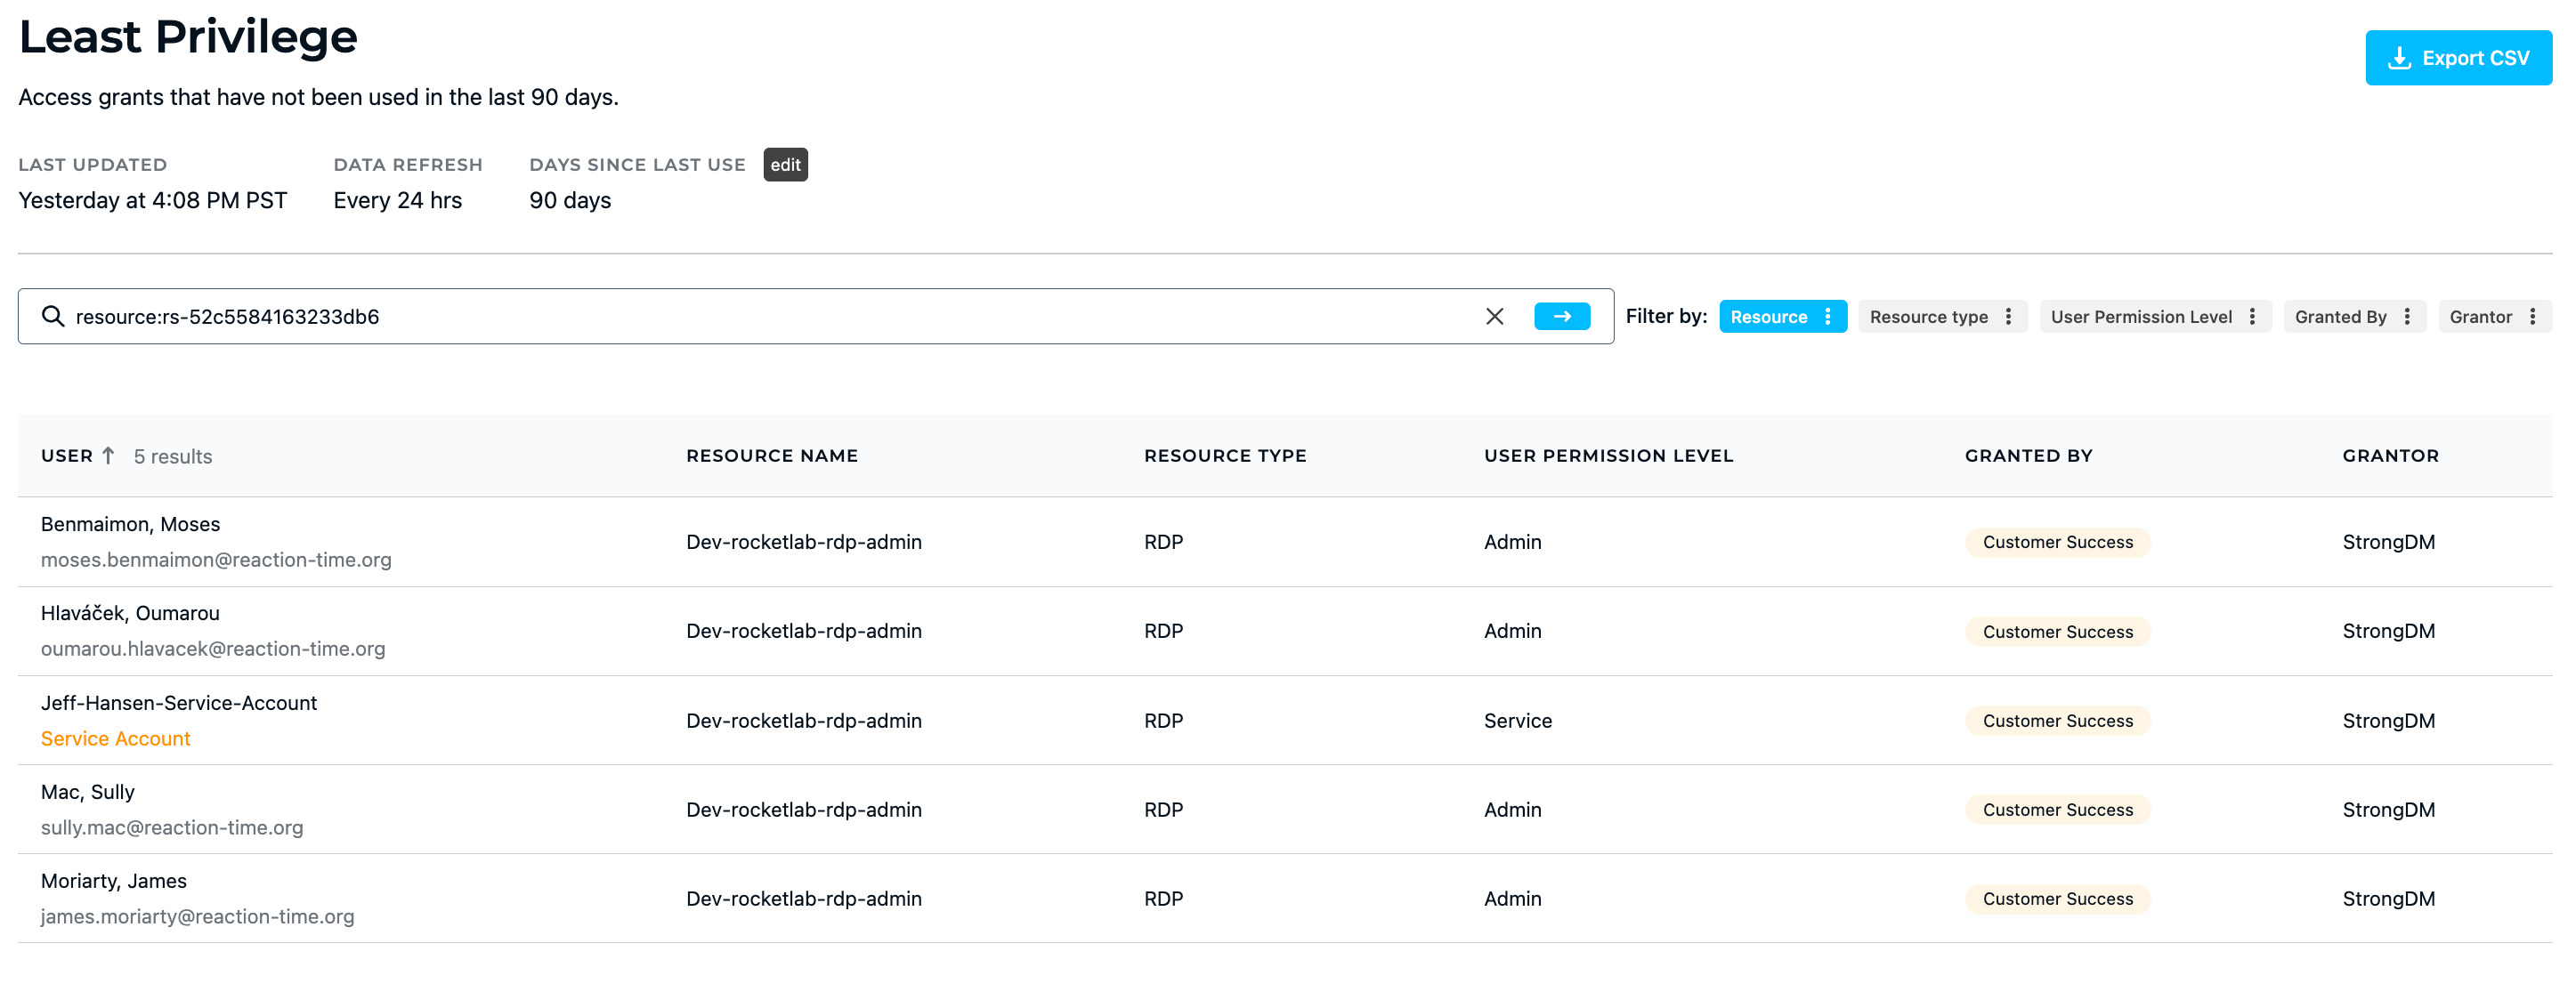Expand User Permission Level filter
2576x1000 pixels.
click(x=2252, y=317)
